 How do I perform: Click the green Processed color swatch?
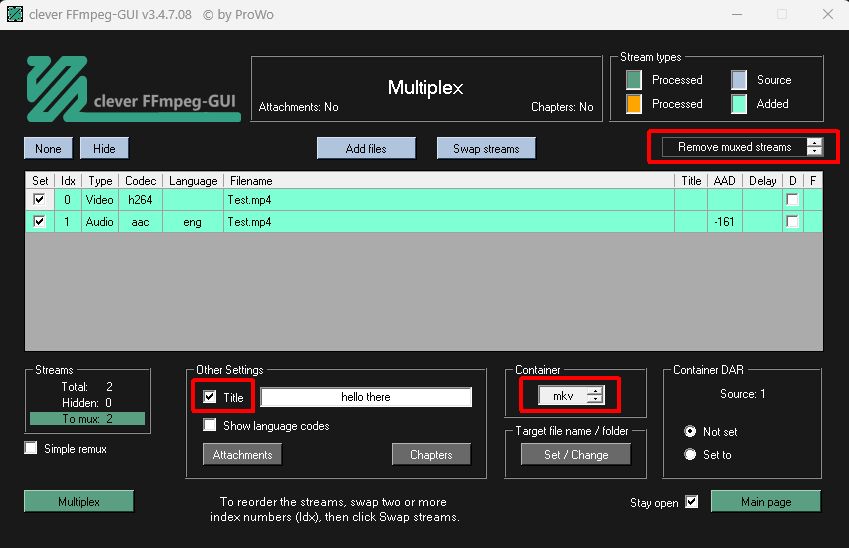tap(634, 80)
